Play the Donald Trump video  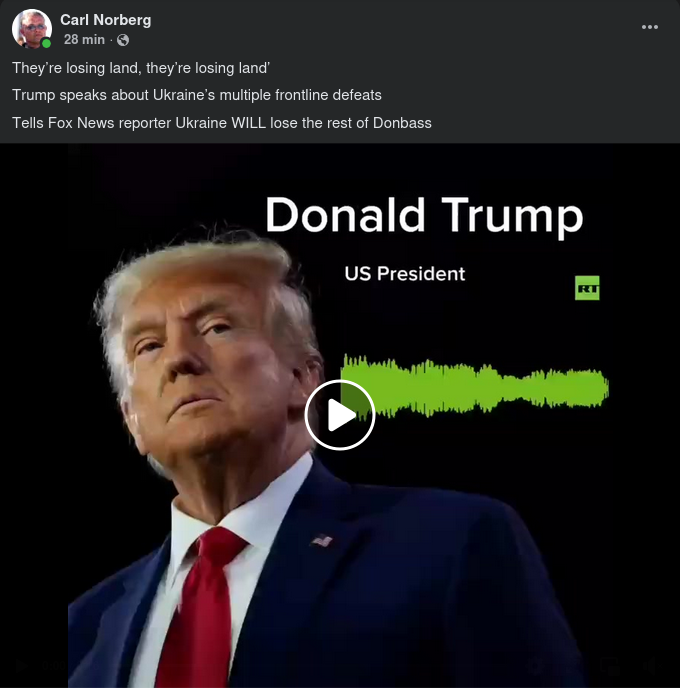point(340,415)
